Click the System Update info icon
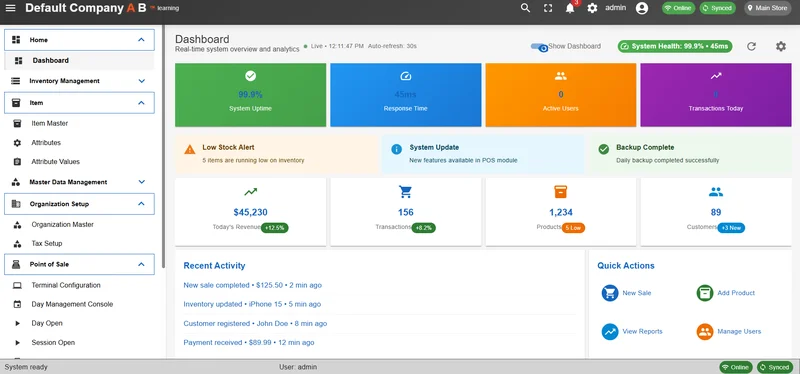The image size is (800, 374). tap(396, 149)
